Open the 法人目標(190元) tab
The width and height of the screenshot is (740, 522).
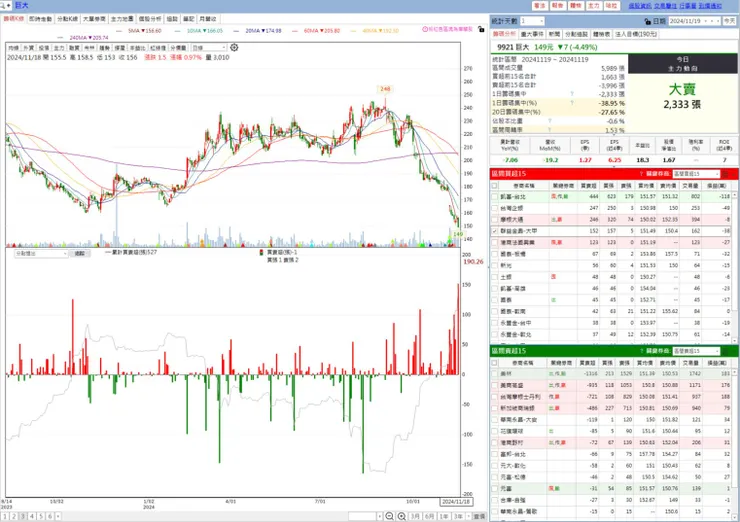pos(637,34)
